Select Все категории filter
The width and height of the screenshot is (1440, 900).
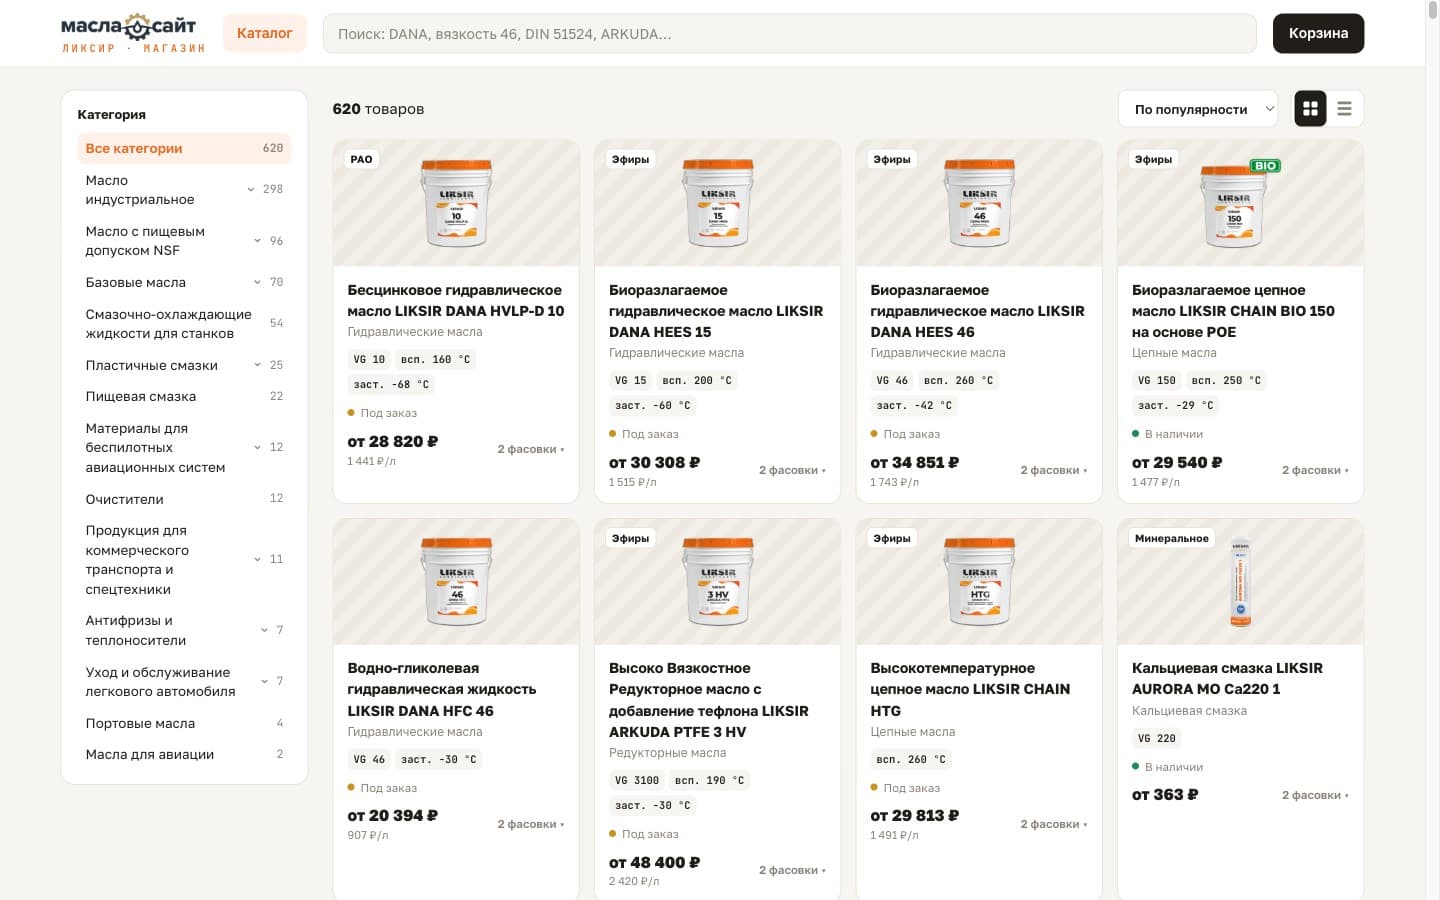coord(184,148)
